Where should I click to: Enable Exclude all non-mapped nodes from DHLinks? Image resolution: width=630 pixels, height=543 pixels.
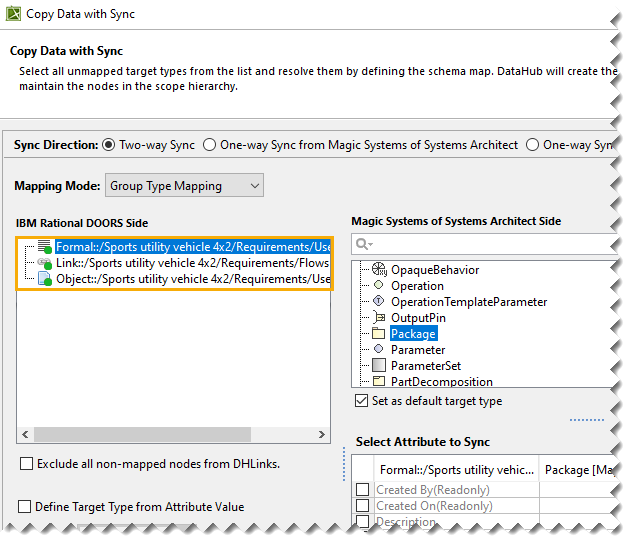pyautogui.click(x=26, y=464)
